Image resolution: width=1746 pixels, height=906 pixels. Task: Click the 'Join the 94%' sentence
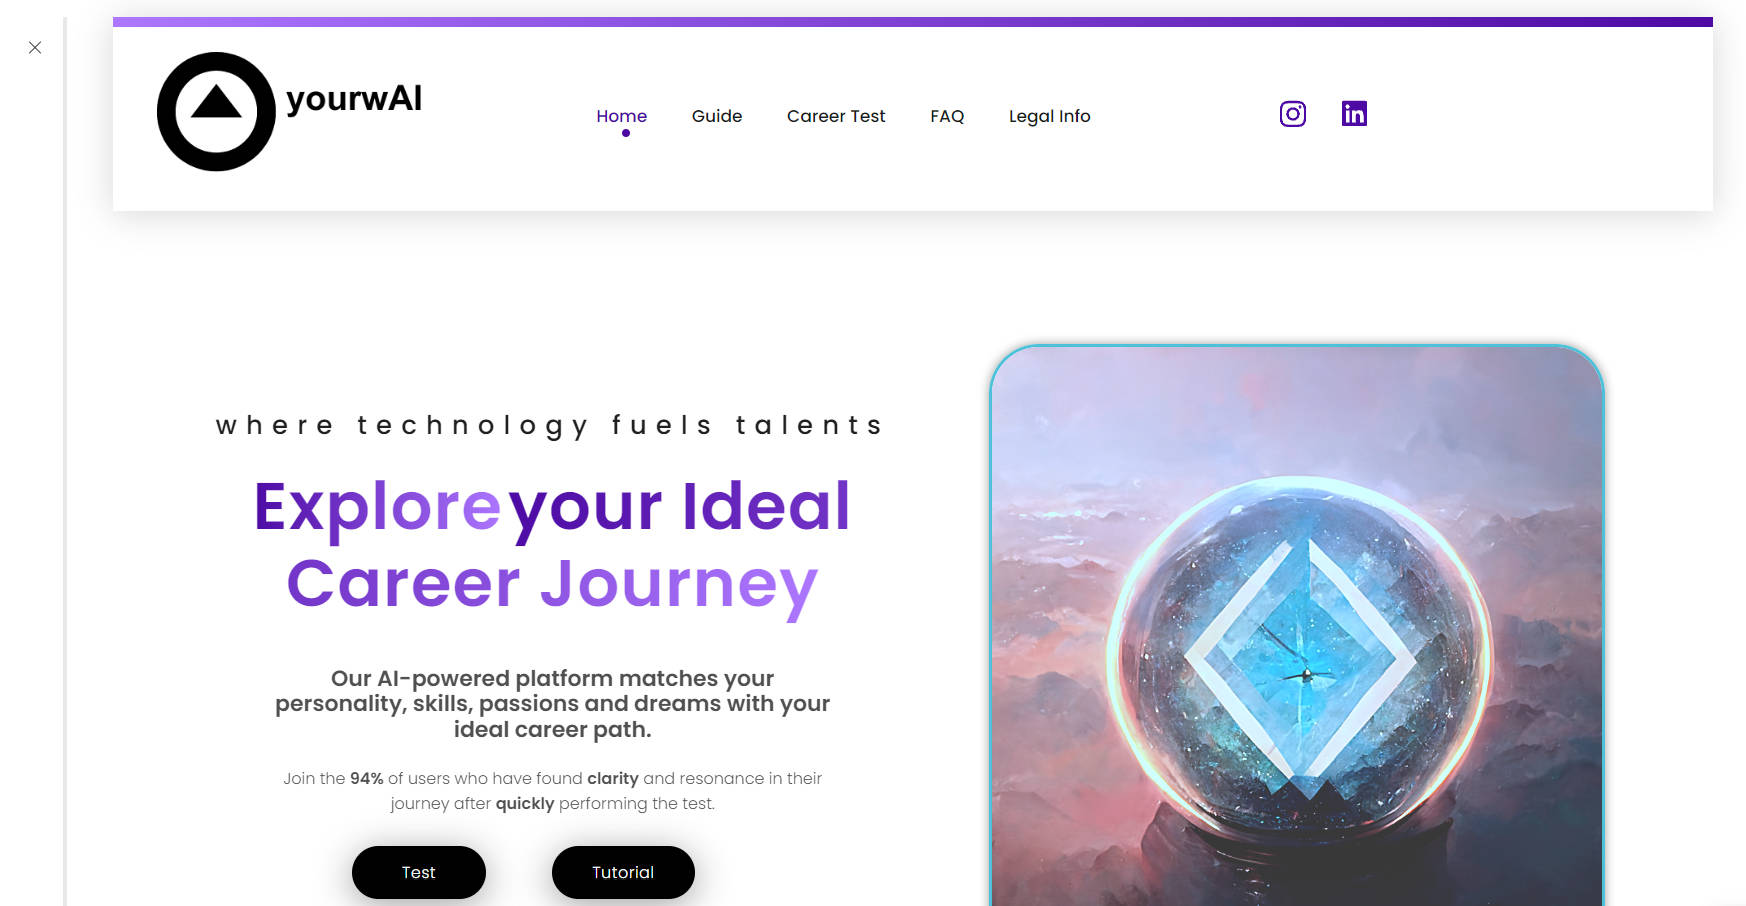pyautogui.click(x=552, y=791)
